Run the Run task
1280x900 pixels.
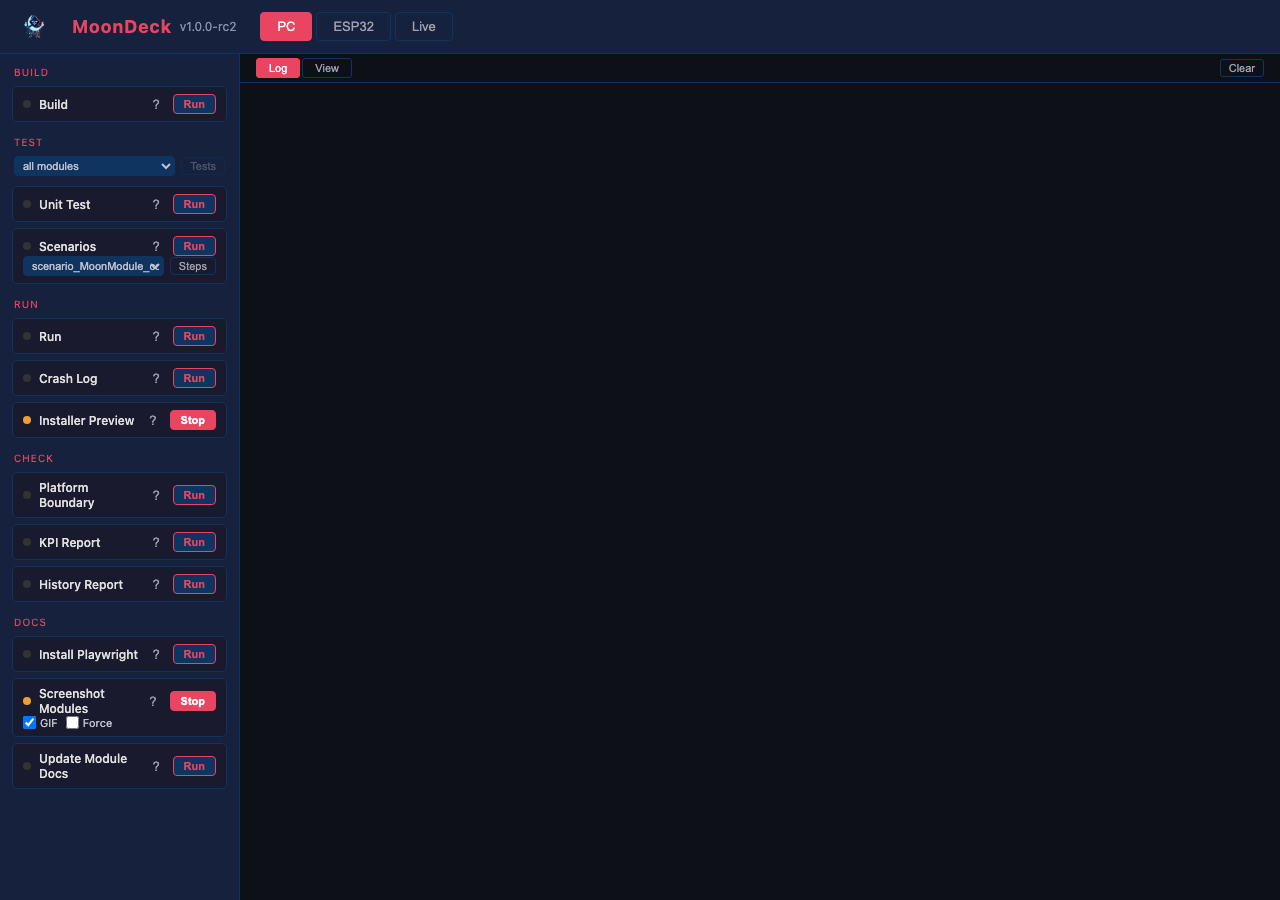point(194,336)
